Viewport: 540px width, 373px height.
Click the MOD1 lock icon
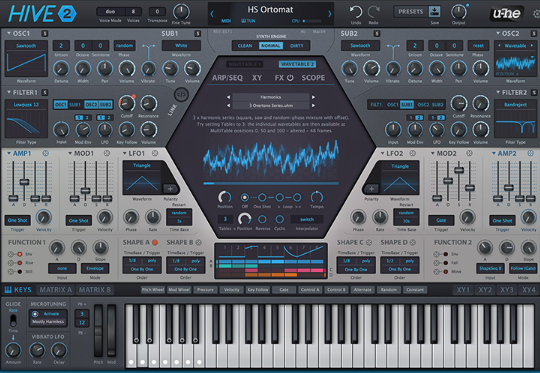tap(107, 153)
